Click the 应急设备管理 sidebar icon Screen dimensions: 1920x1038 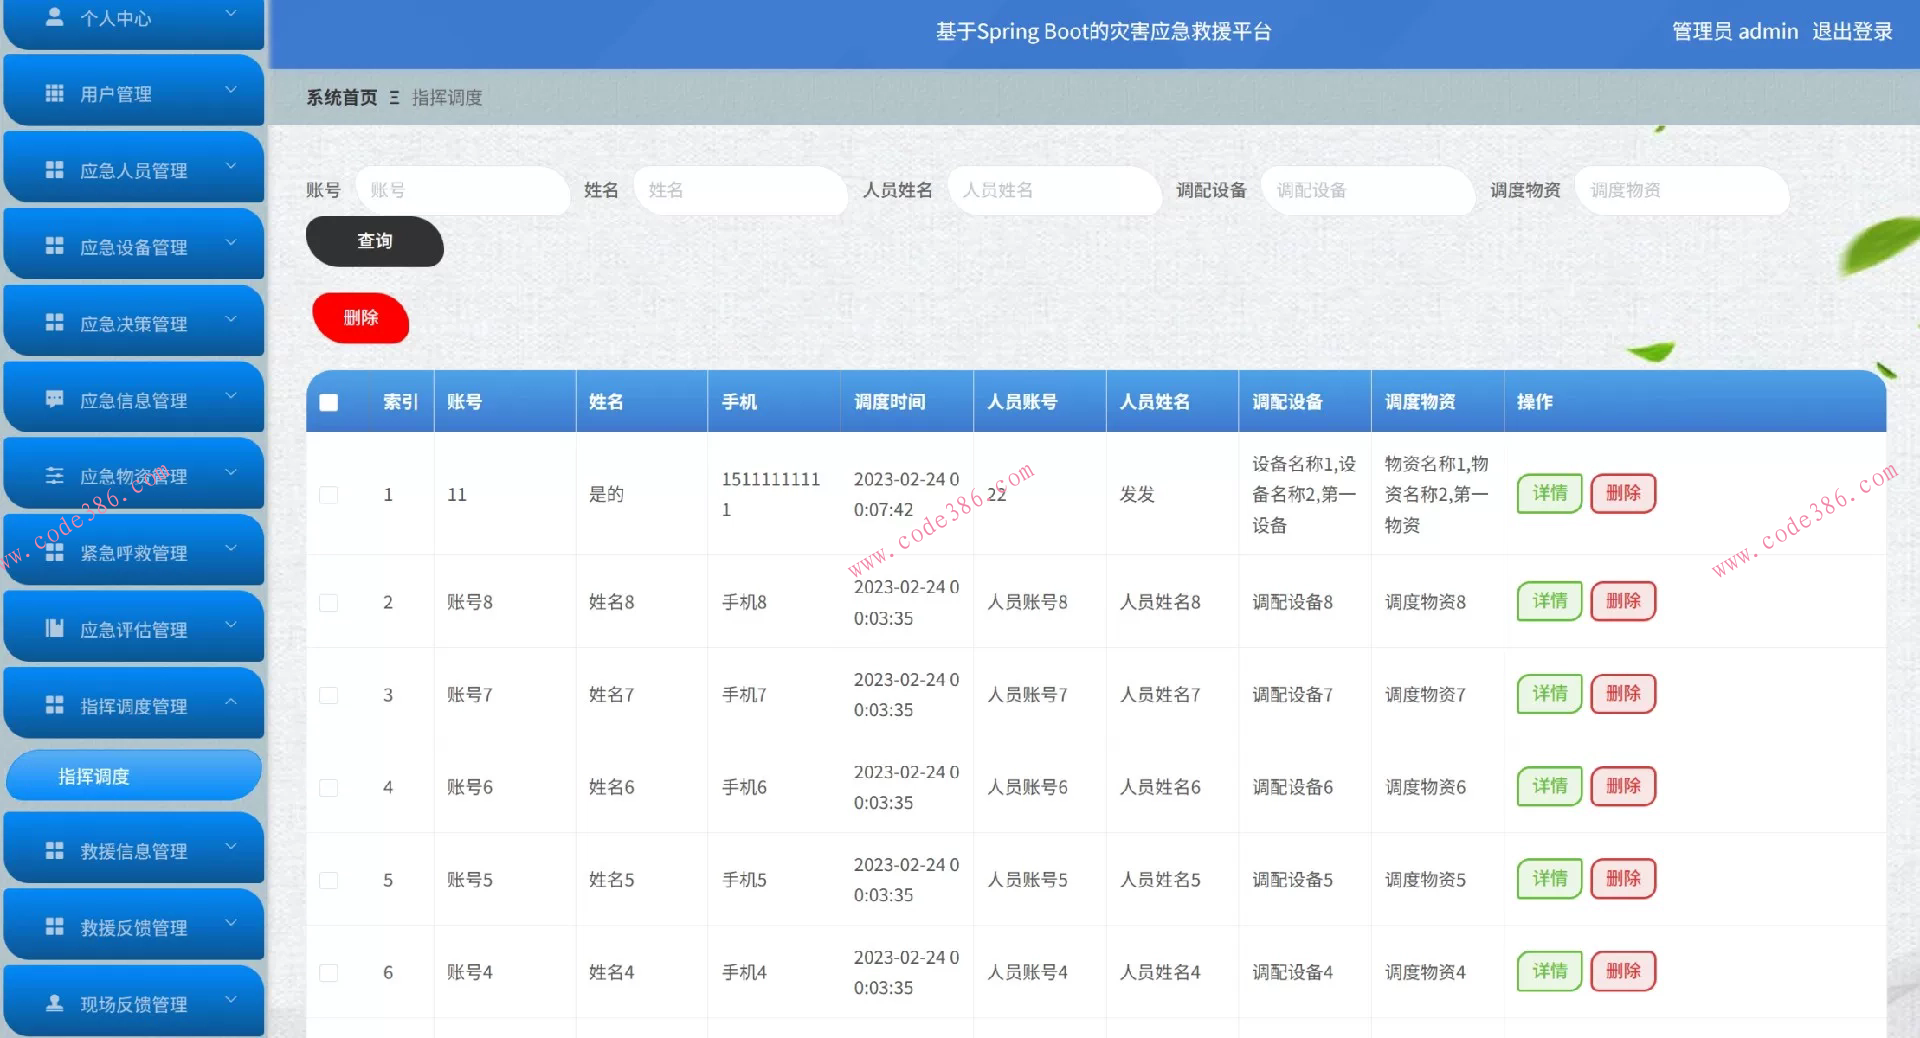click(x=55, y=246)
